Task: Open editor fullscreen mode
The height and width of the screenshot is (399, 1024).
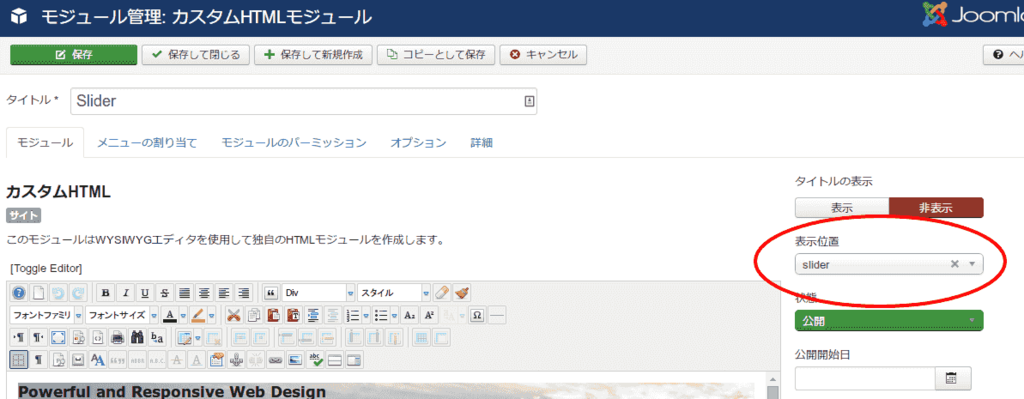Action: [58, 338]
